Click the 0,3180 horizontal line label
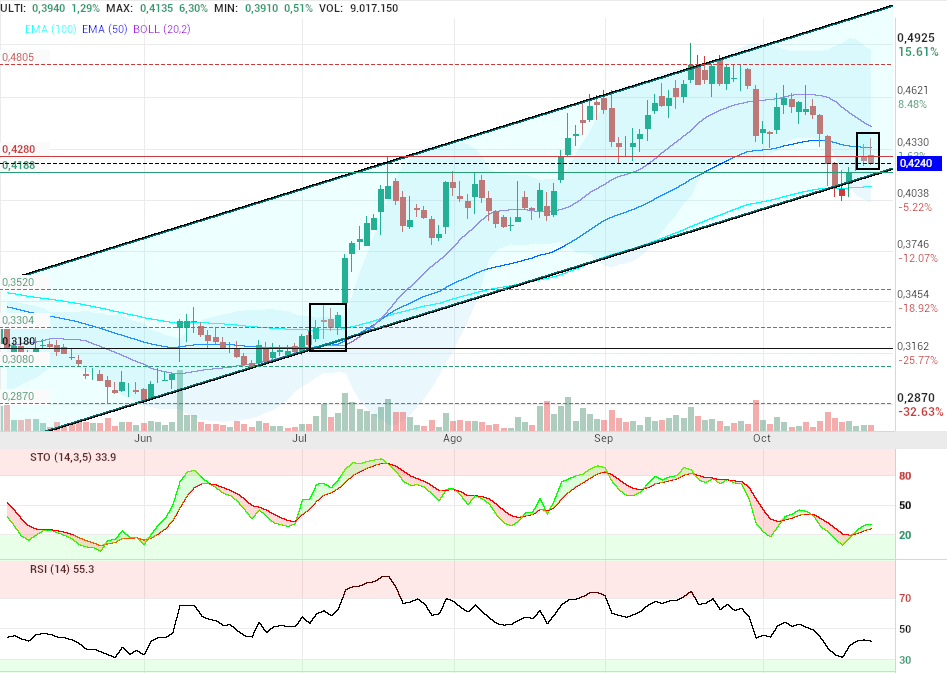 [19, 341]
